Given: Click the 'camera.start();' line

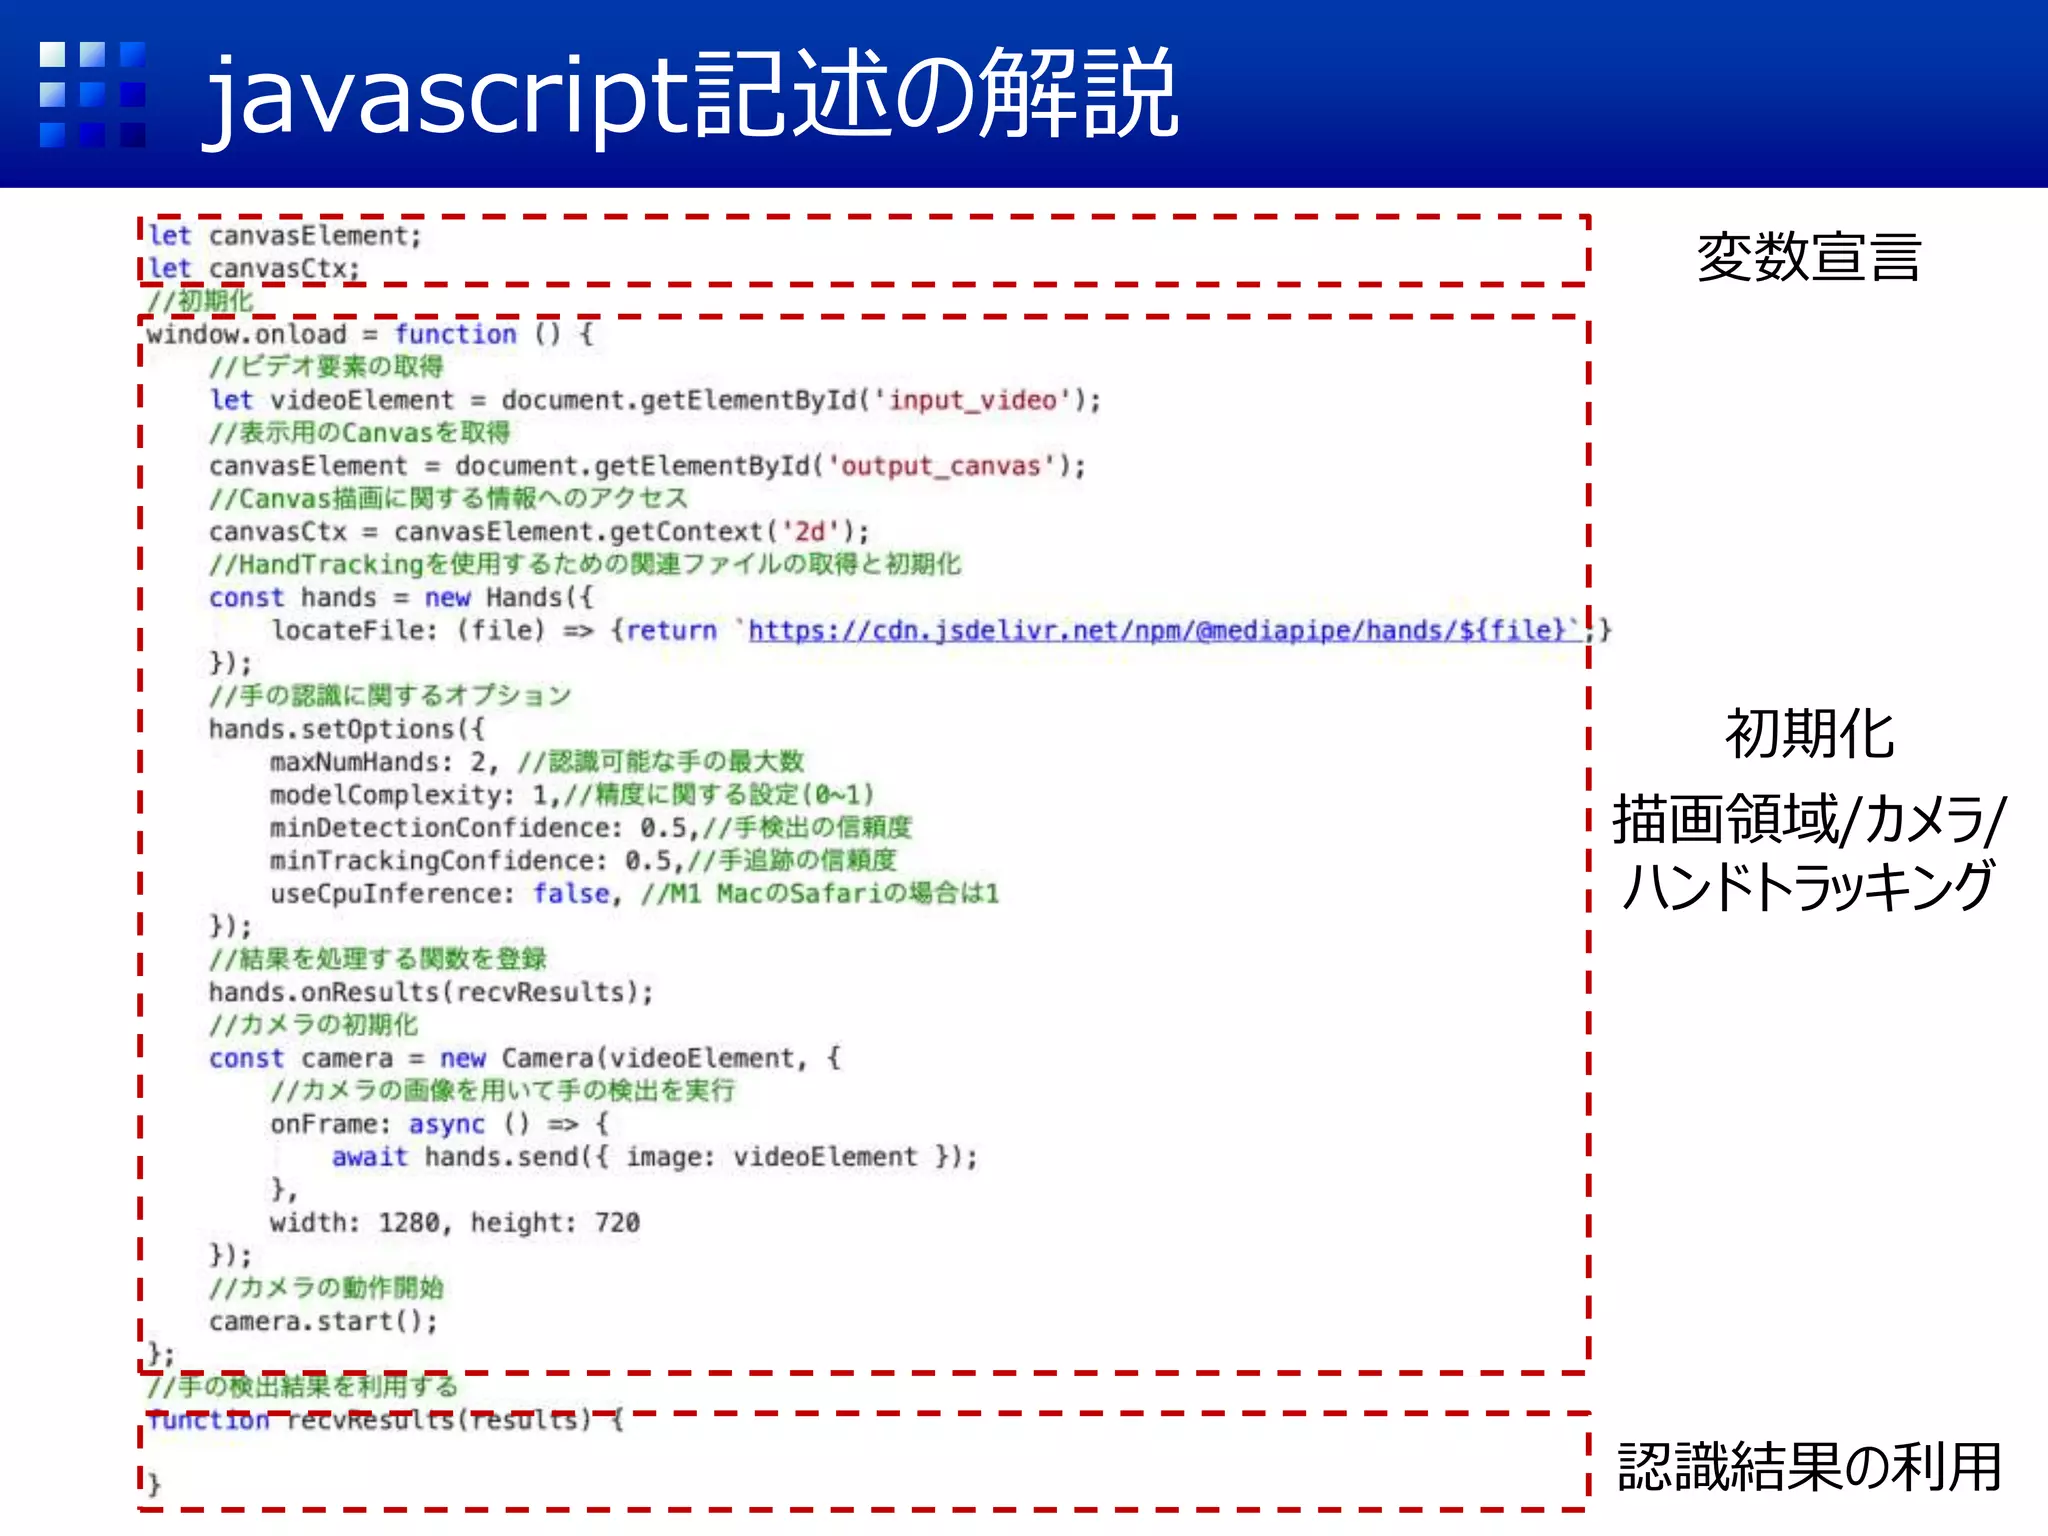Looking at the screenshot, I should click(x=323, y=1322).
